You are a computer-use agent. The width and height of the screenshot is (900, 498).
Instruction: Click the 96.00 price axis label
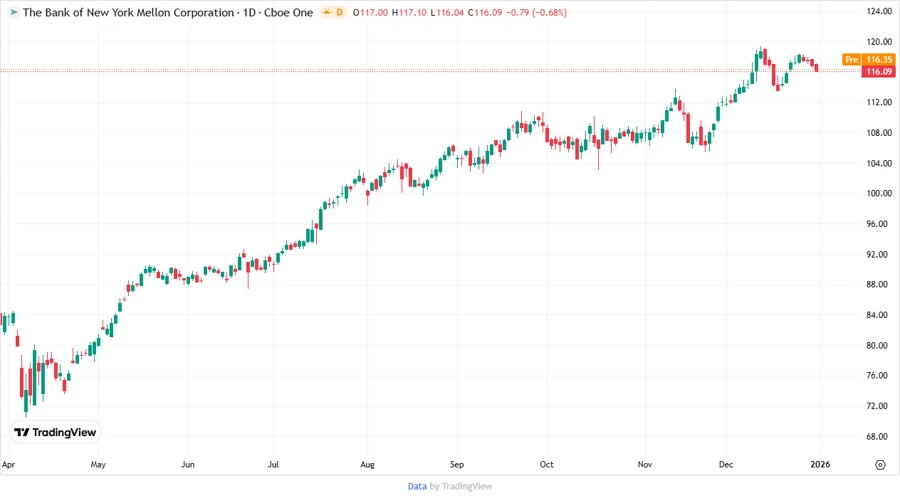pyautogui.click(x=879, y=224)
